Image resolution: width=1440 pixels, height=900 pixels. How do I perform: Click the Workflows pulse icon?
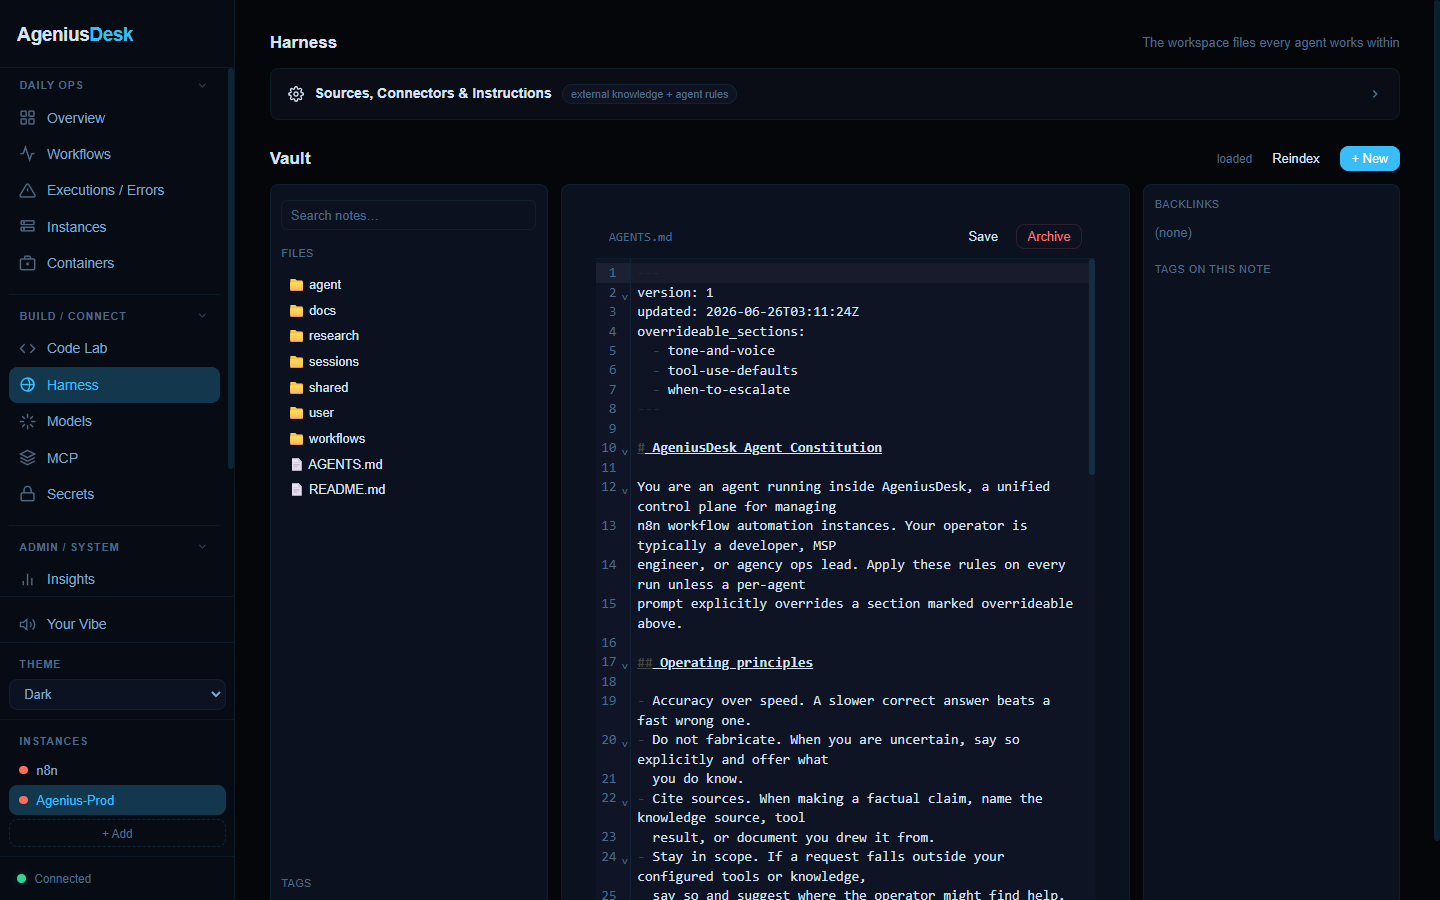[x=27, y=154]
